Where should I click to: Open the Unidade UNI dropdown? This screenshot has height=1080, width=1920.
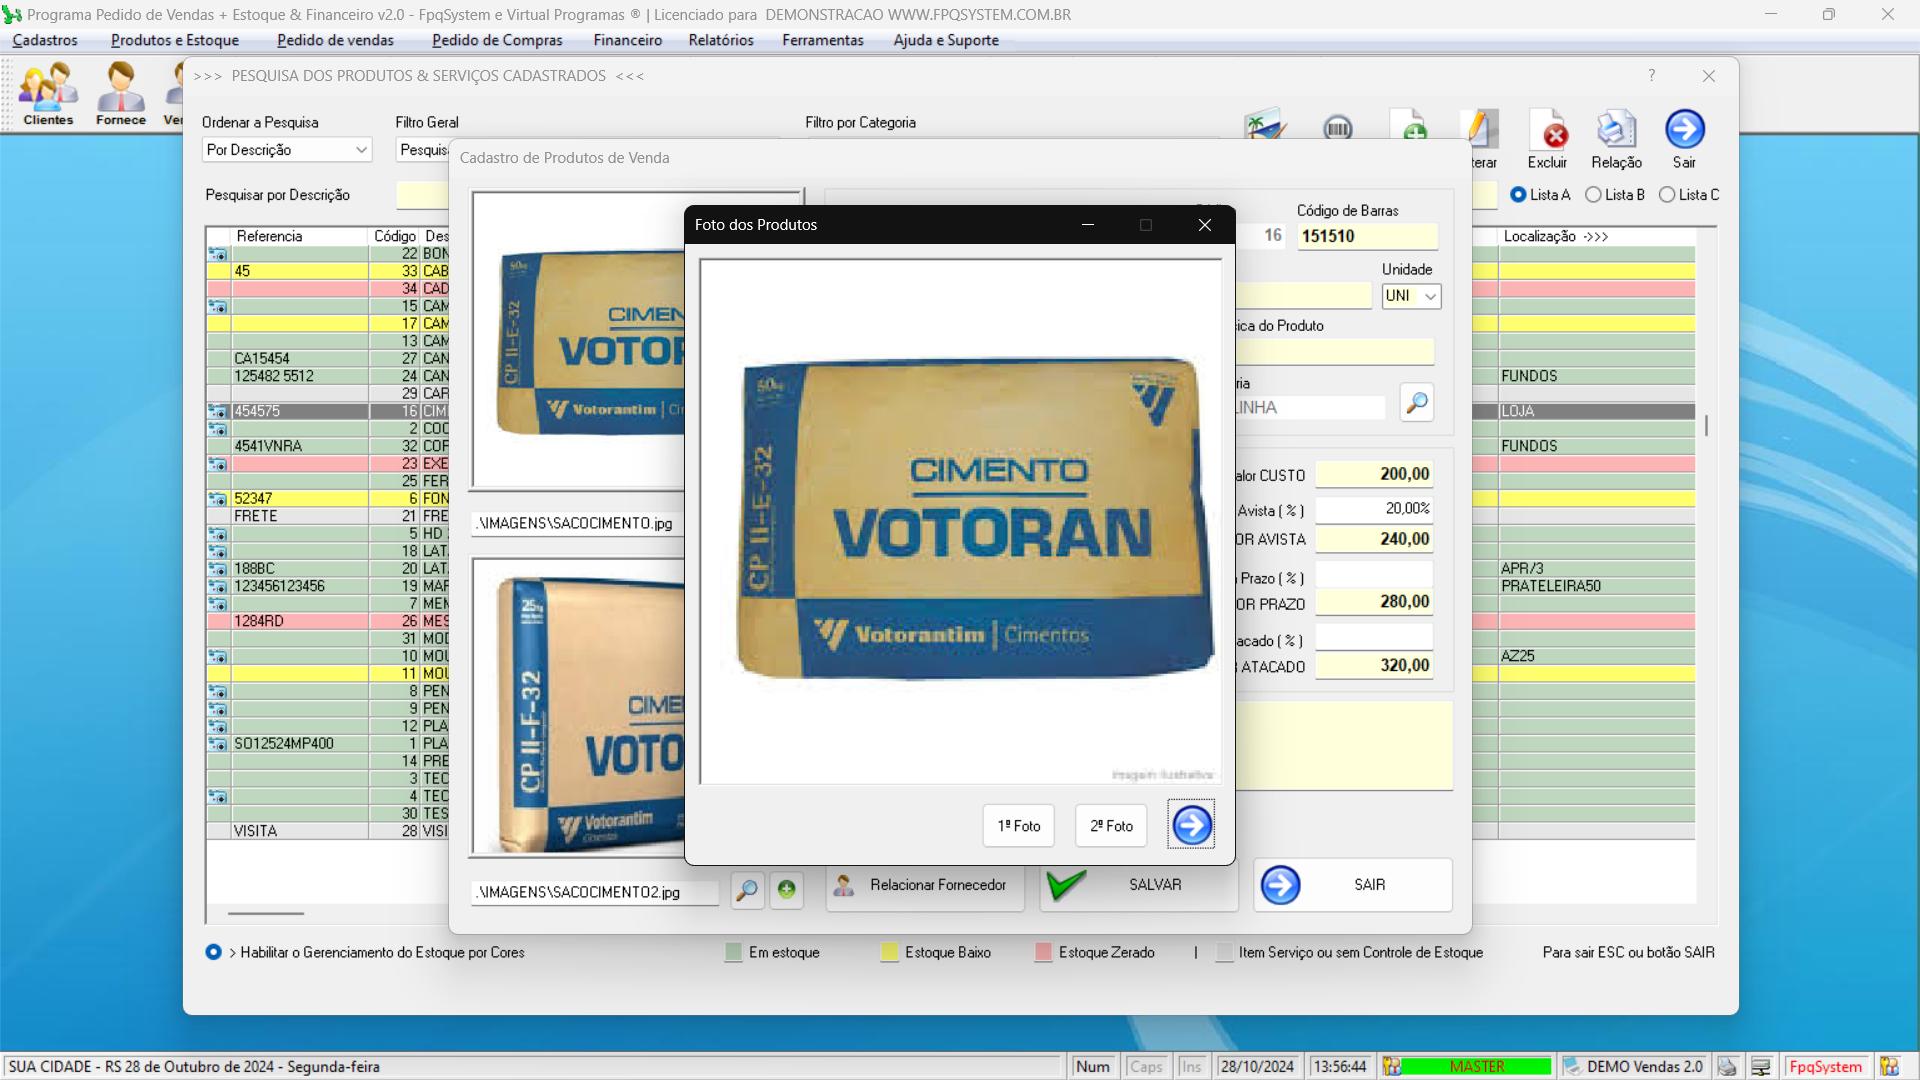pyautogui.click(x=1411, y=296)
